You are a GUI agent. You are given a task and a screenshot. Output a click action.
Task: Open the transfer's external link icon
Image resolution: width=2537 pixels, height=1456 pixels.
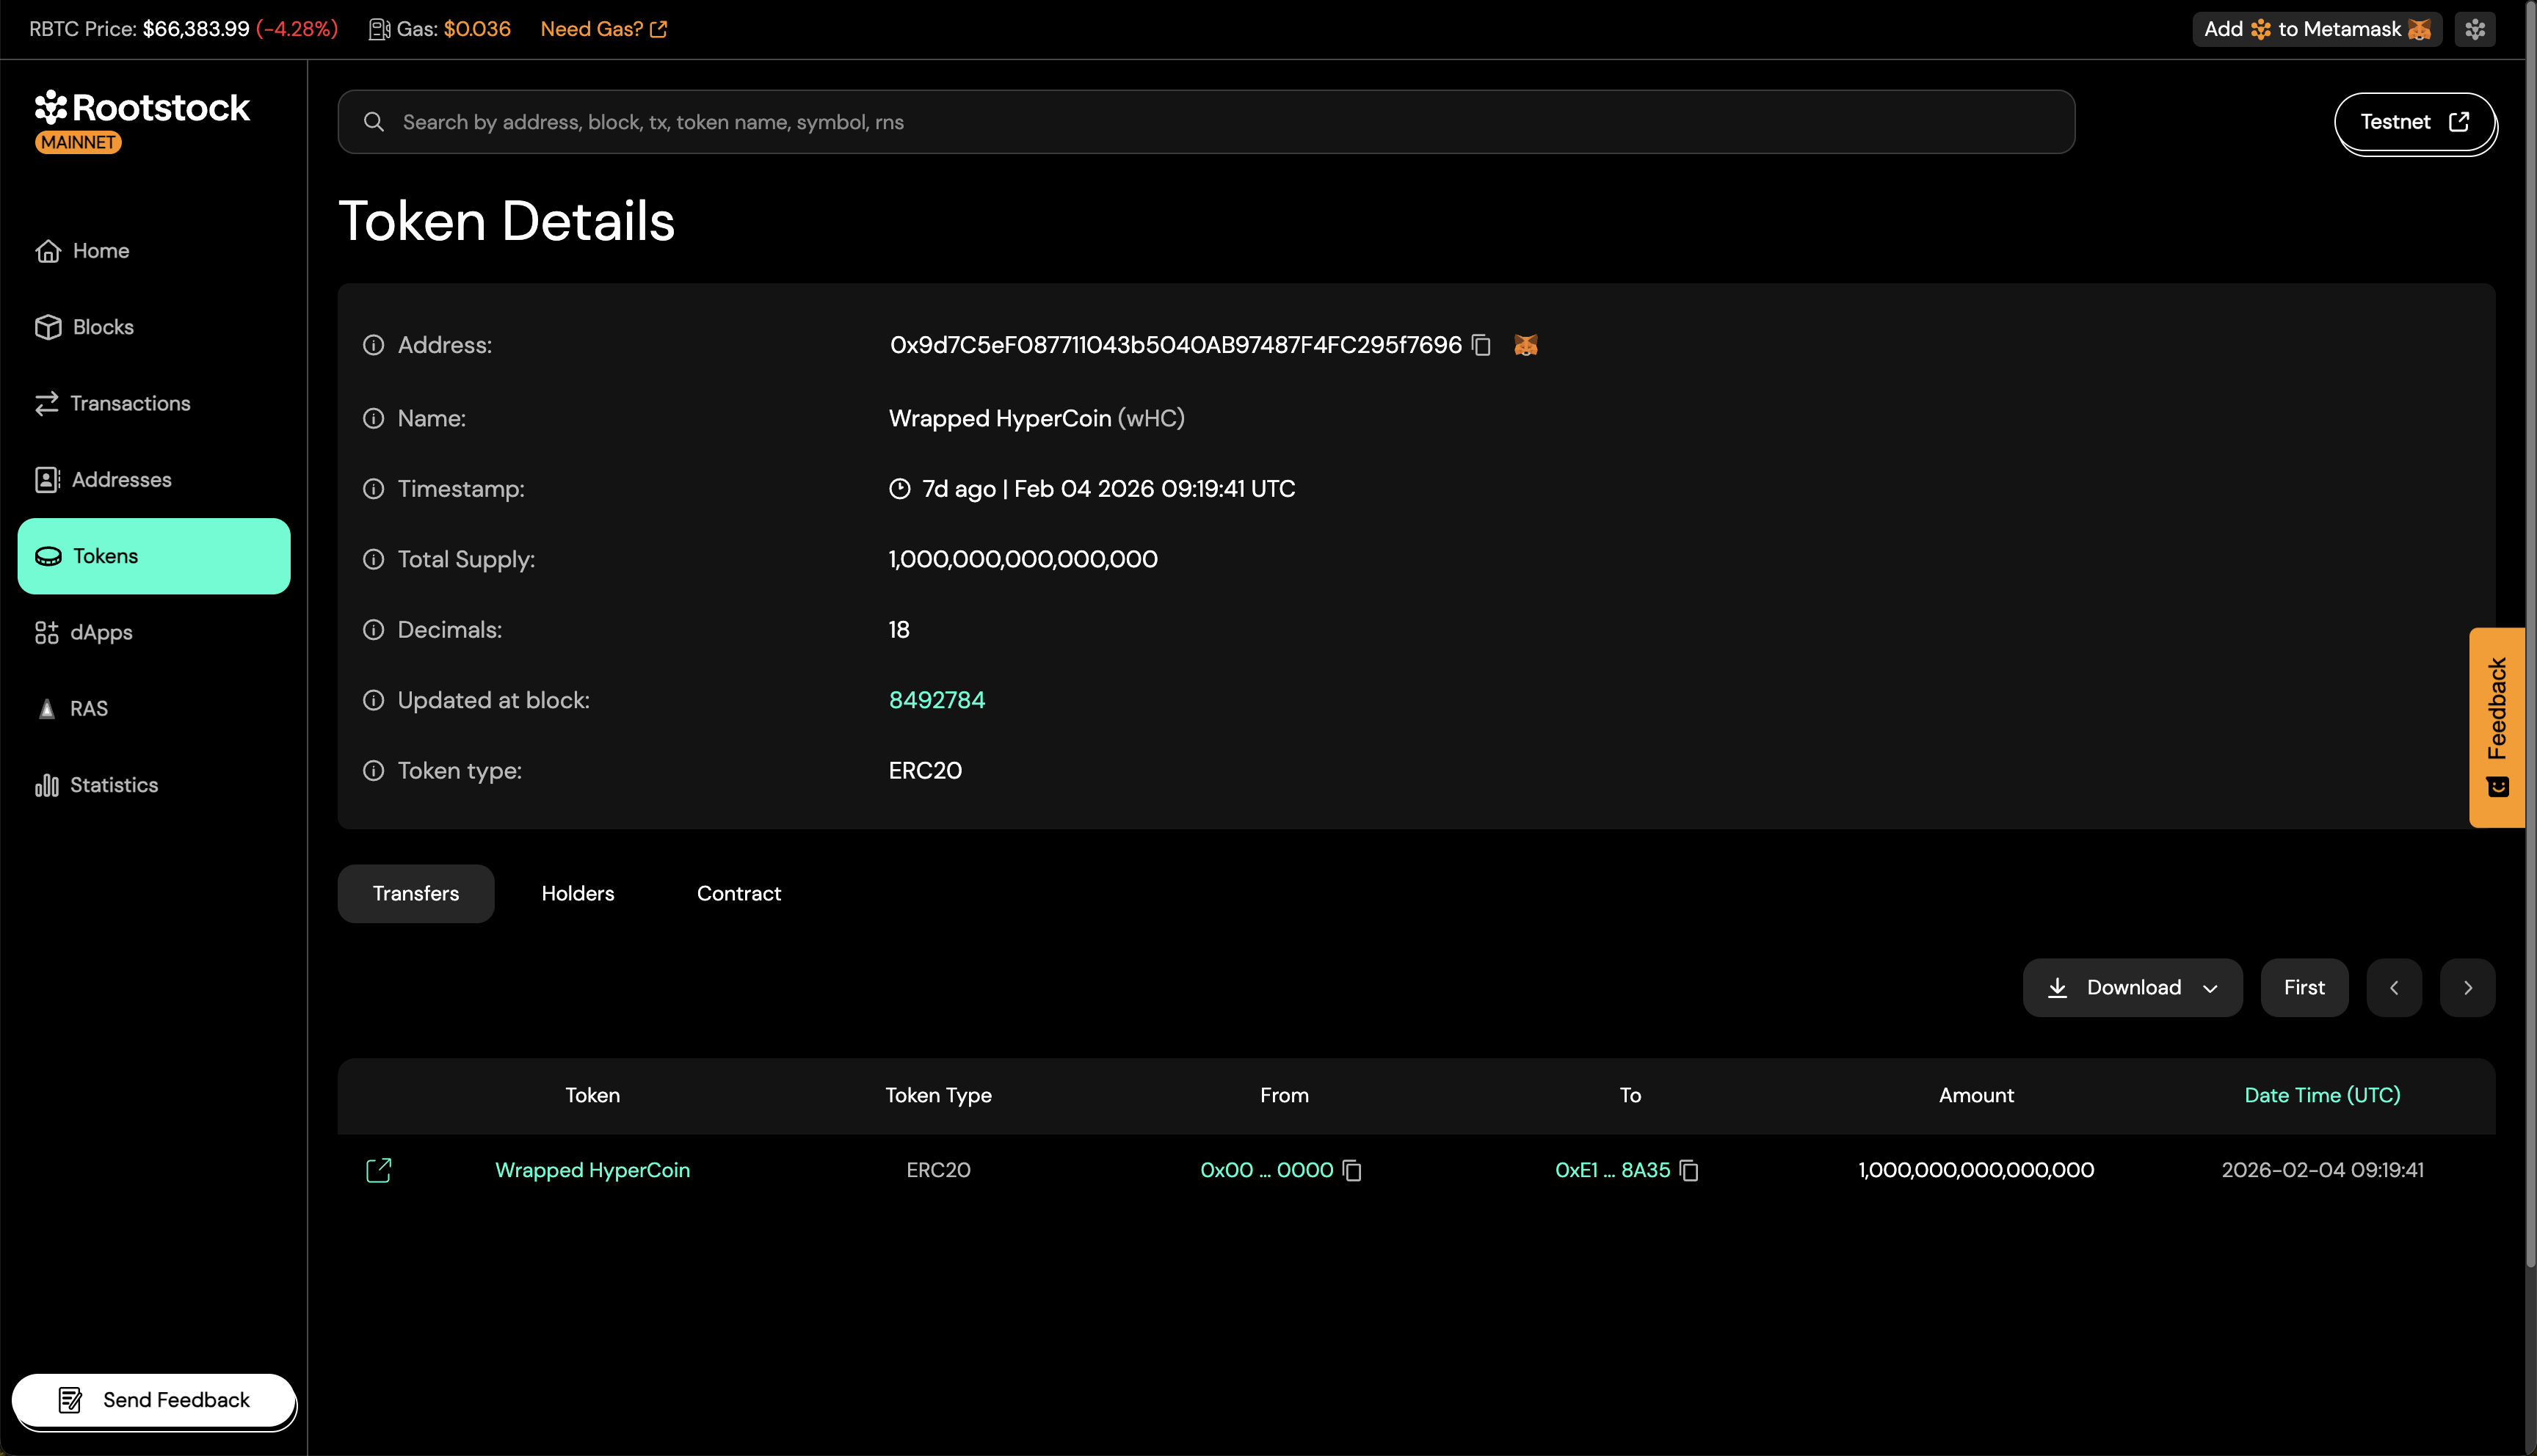tap(378, 1170)
